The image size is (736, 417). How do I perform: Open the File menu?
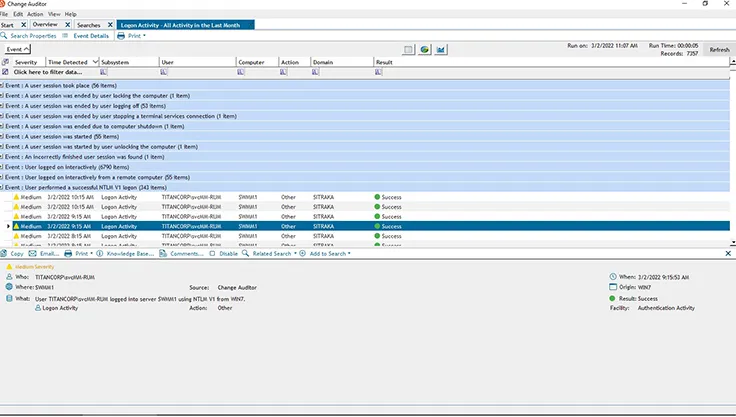tap(4, 14)
